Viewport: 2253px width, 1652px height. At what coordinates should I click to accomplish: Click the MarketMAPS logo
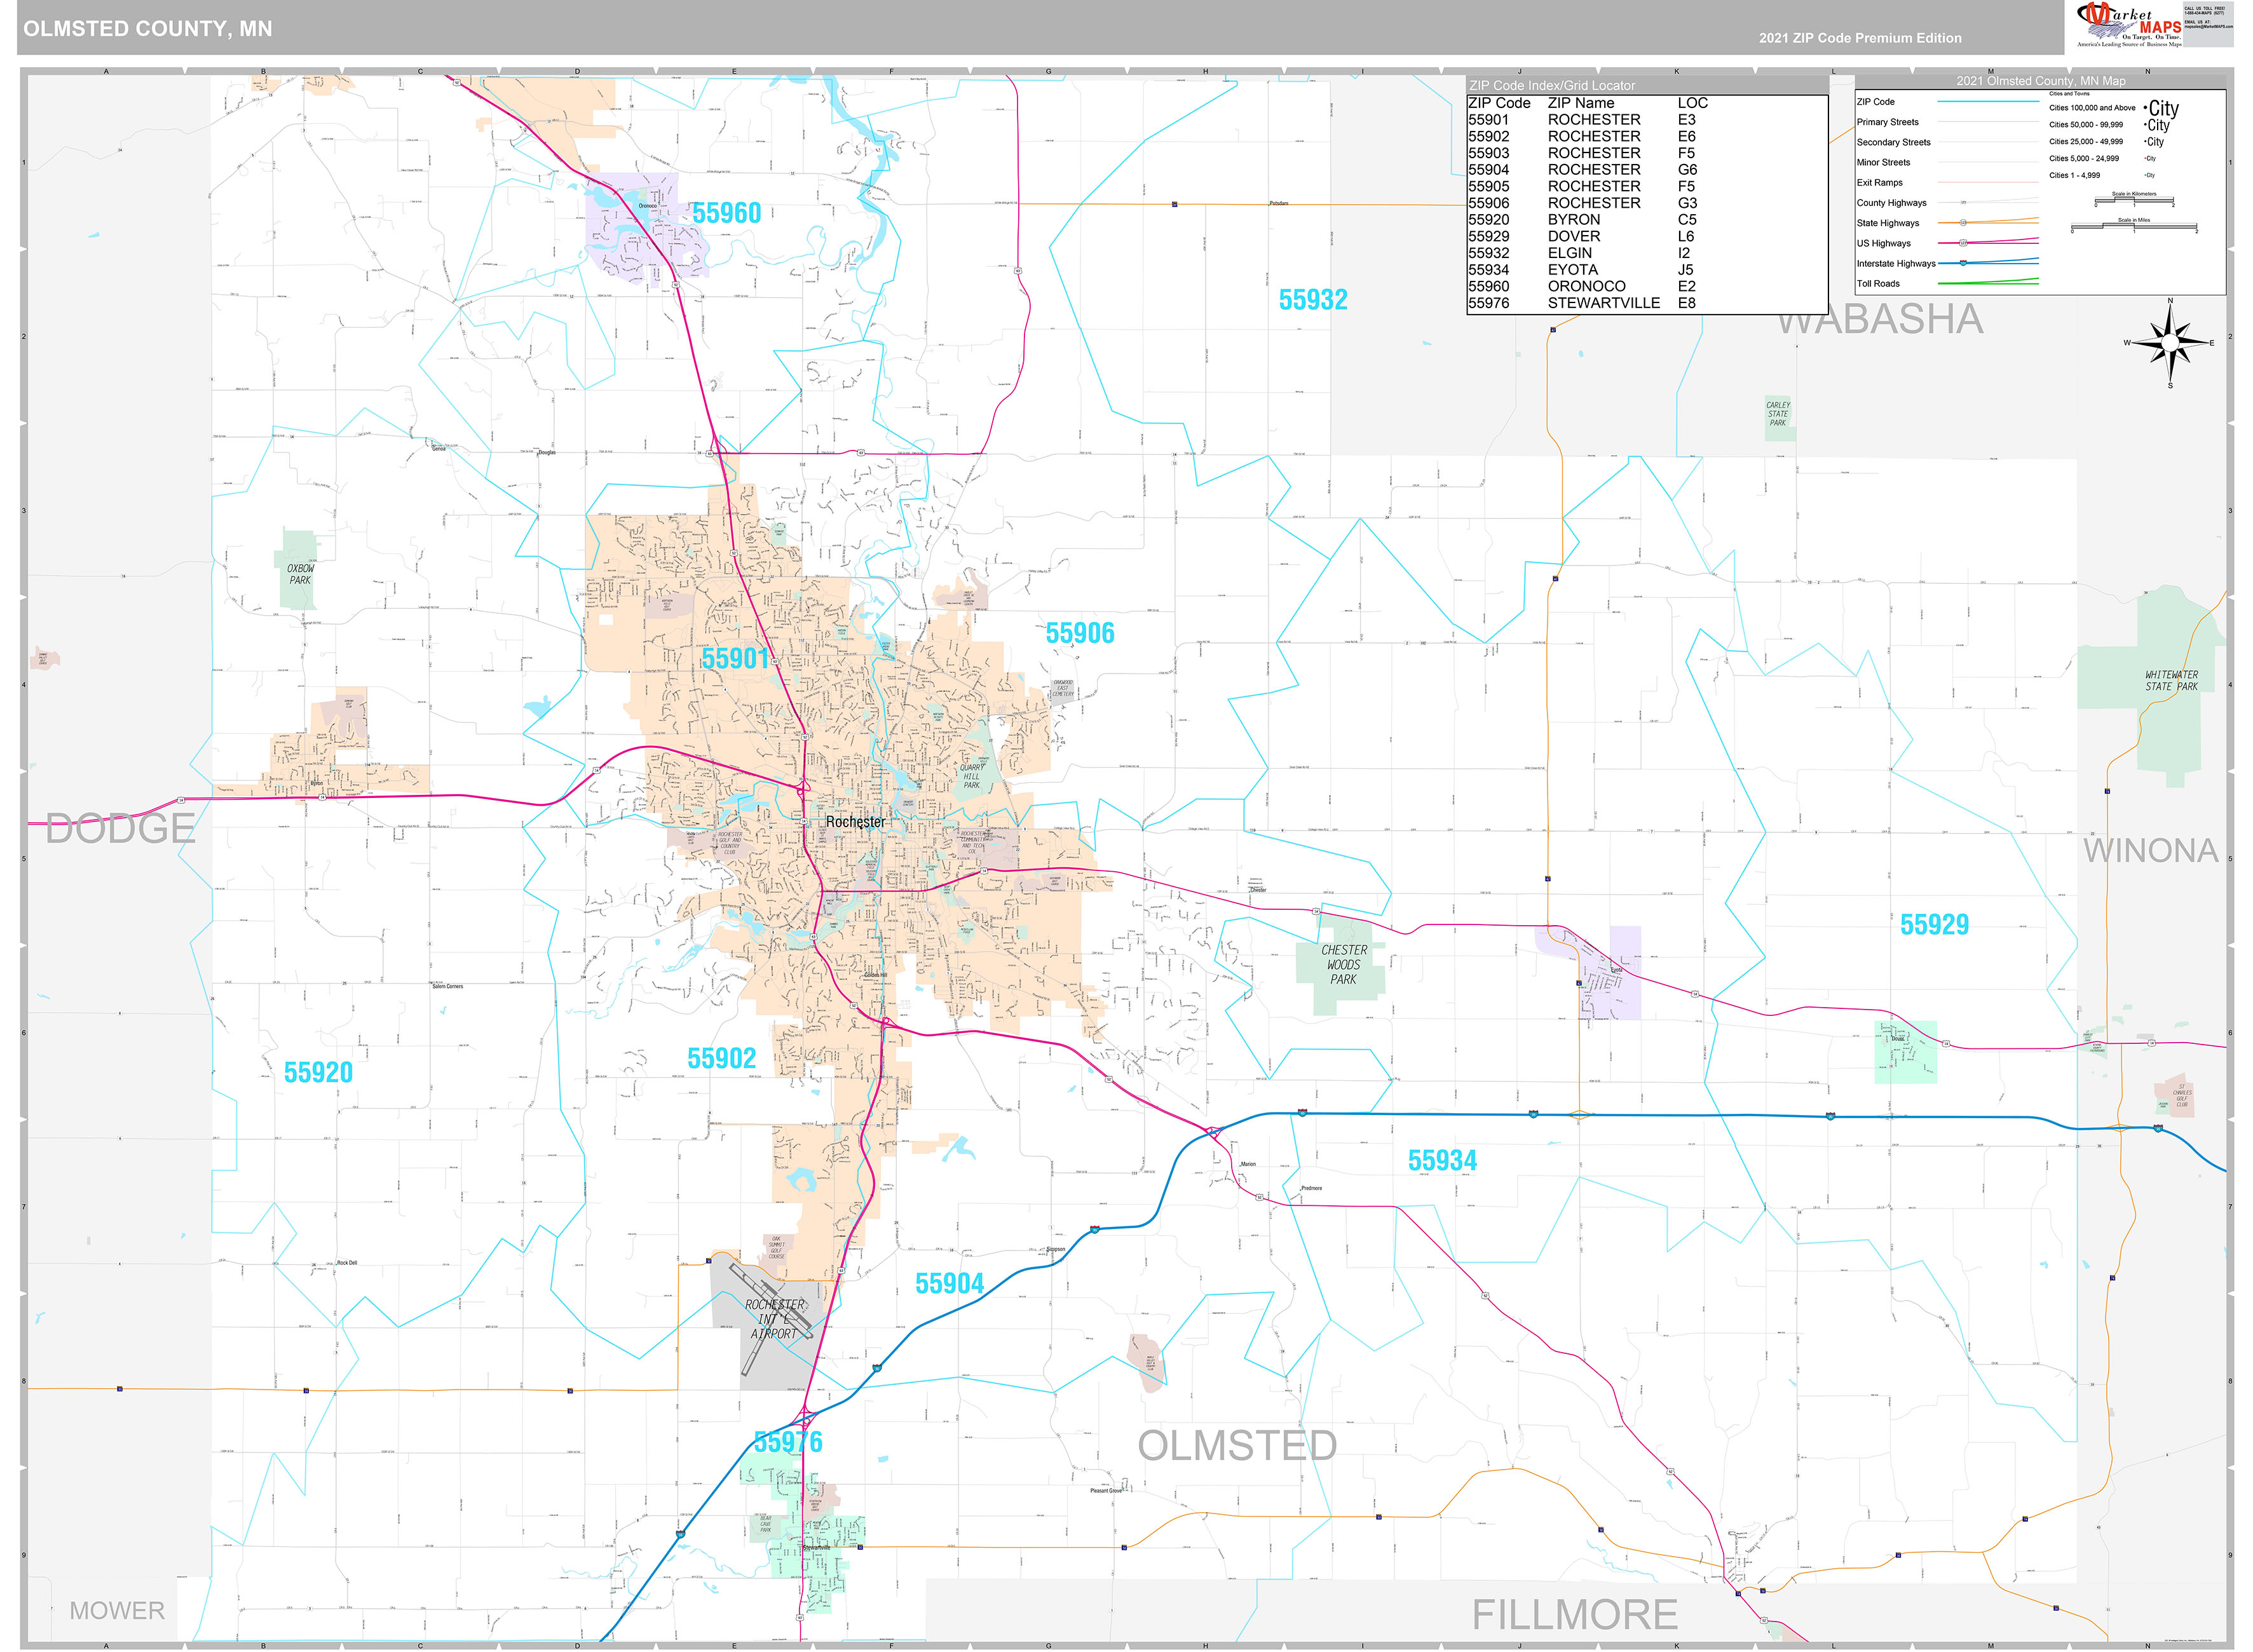click(x=2130, y=25)
